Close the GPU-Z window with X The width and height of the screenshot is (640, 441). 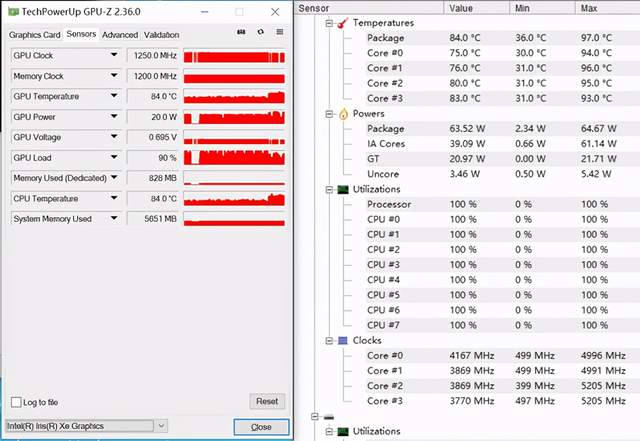tap(275, 12)
